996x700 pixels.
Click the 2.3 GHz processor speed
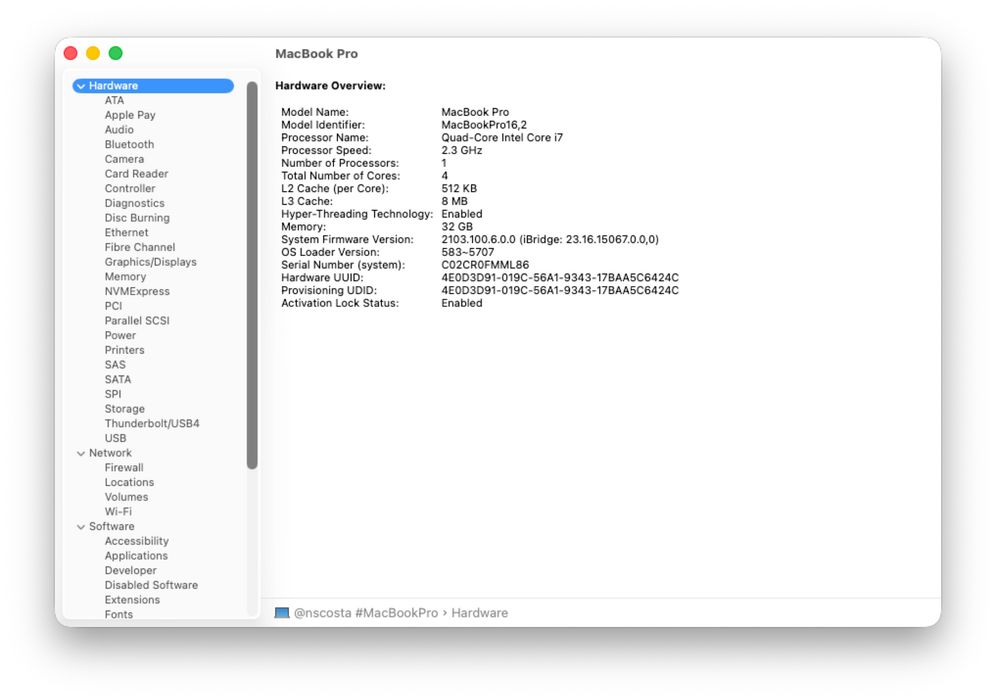coord(462,151)
